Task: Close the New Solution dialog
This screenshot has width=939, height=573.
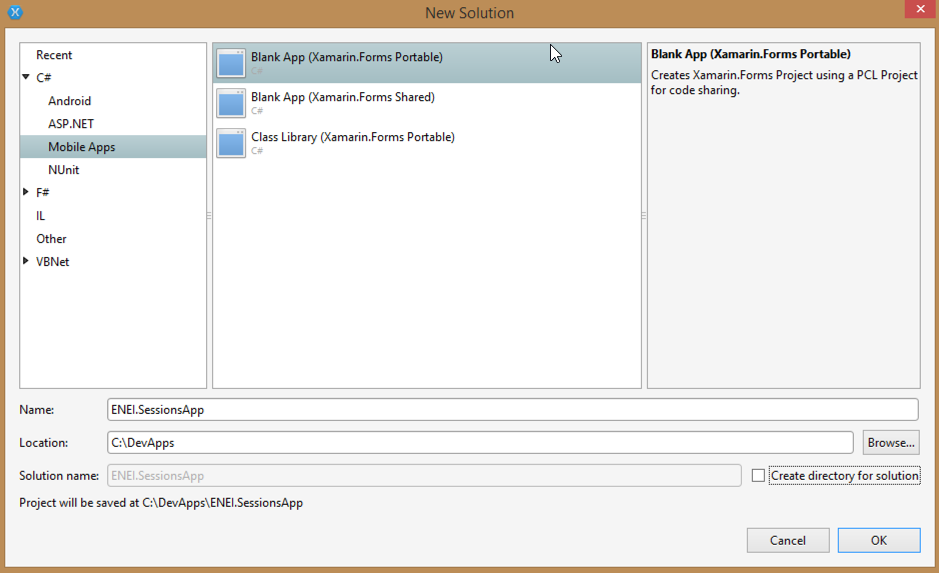Action: [x=920, y=8]
